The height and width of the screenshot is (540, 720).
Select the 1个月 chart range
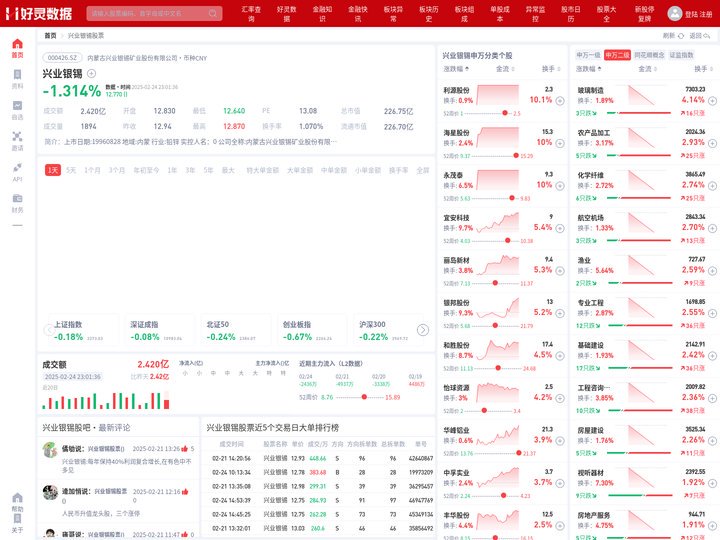(x=92, y=170)
